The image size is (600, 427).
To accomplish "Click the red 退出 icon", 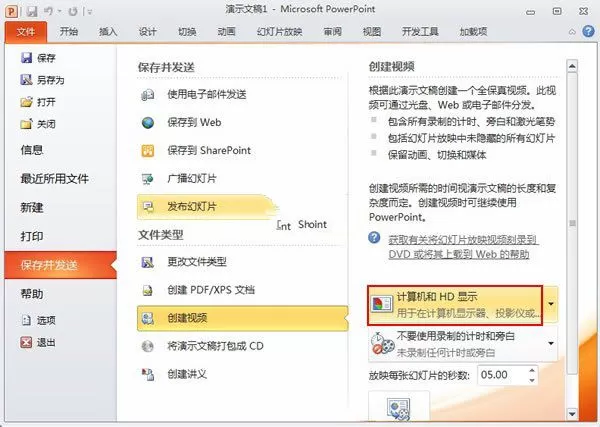I will 26,342.
